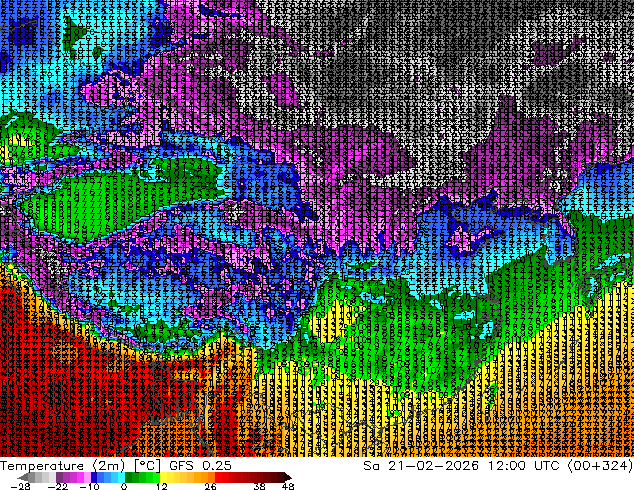Viewport: 634px width, 490px height.
Task: Click the dark purple legend swatch at -22
Action: tap(59, 477)
